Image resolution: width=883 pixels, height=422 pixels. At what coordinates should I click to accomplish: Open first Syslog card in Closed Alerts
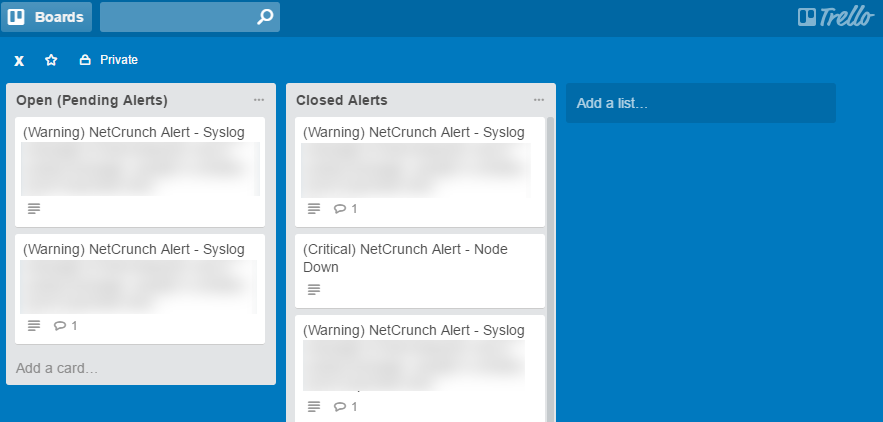point(420,172)
